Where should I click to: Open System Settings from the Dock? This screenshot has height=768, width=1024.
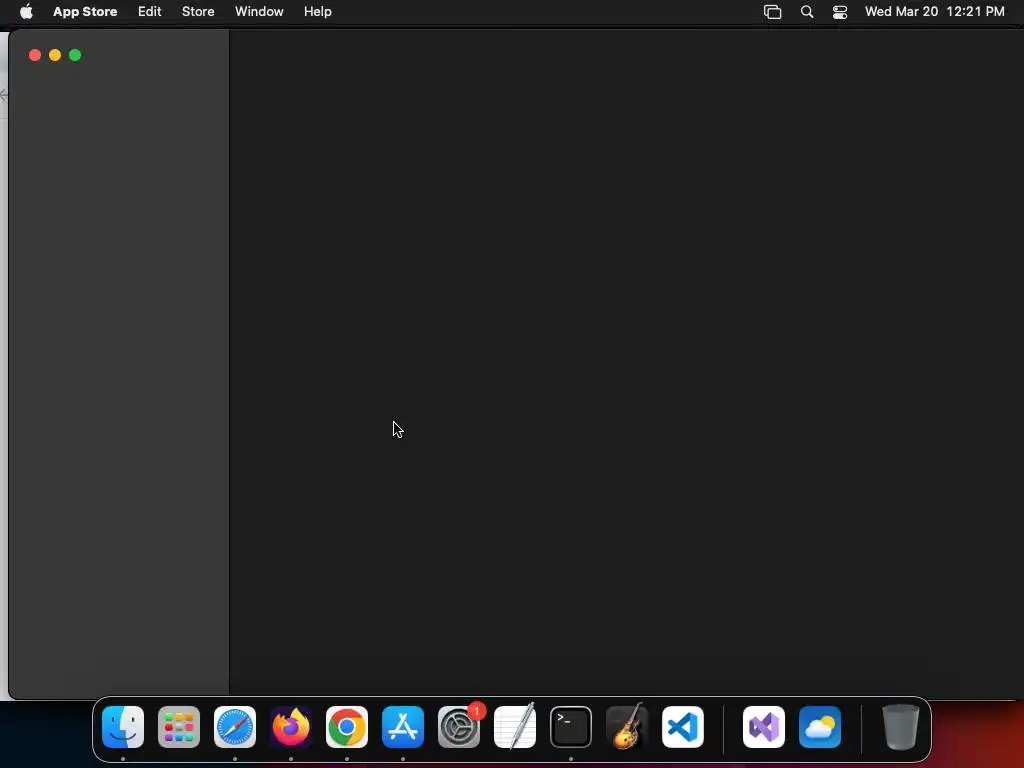pos(459,727)
